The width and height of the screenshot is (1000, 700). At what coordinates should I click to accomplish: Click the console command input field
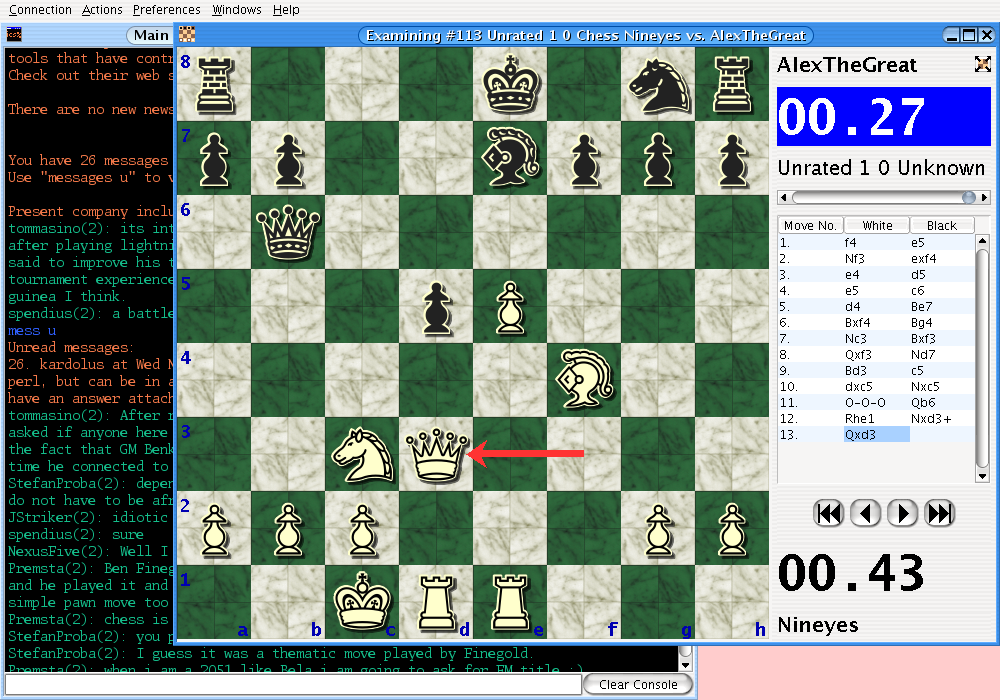pos(292,684)
